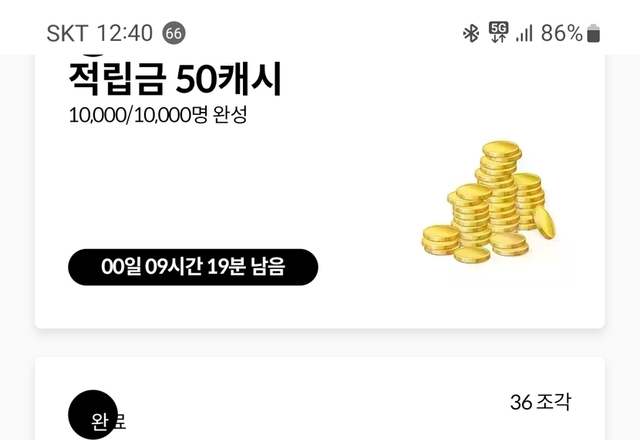This screenshot has height=440, width=640.
Task: Tap the SKT carrier label
Action: coord(67,33)
